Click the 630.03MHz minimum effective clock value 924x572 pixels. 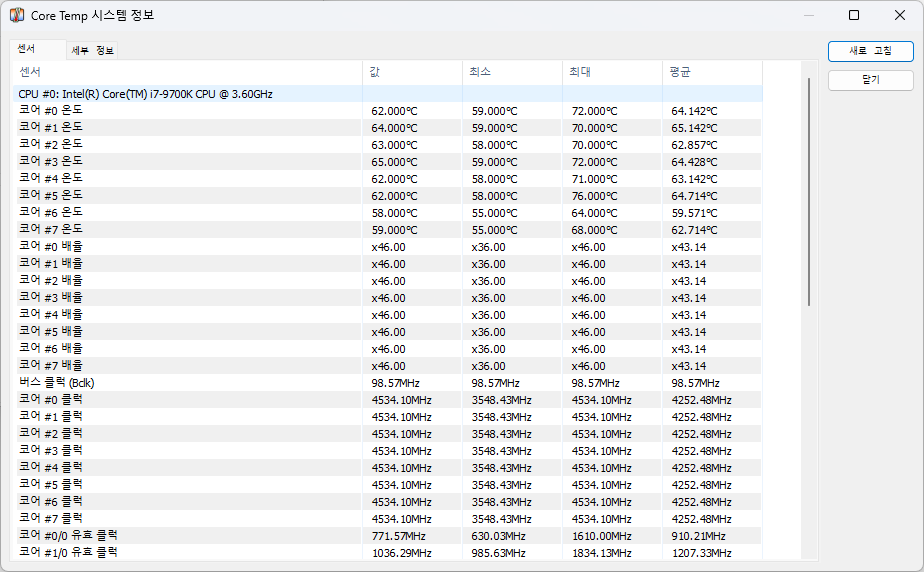[x=499, y=536]
